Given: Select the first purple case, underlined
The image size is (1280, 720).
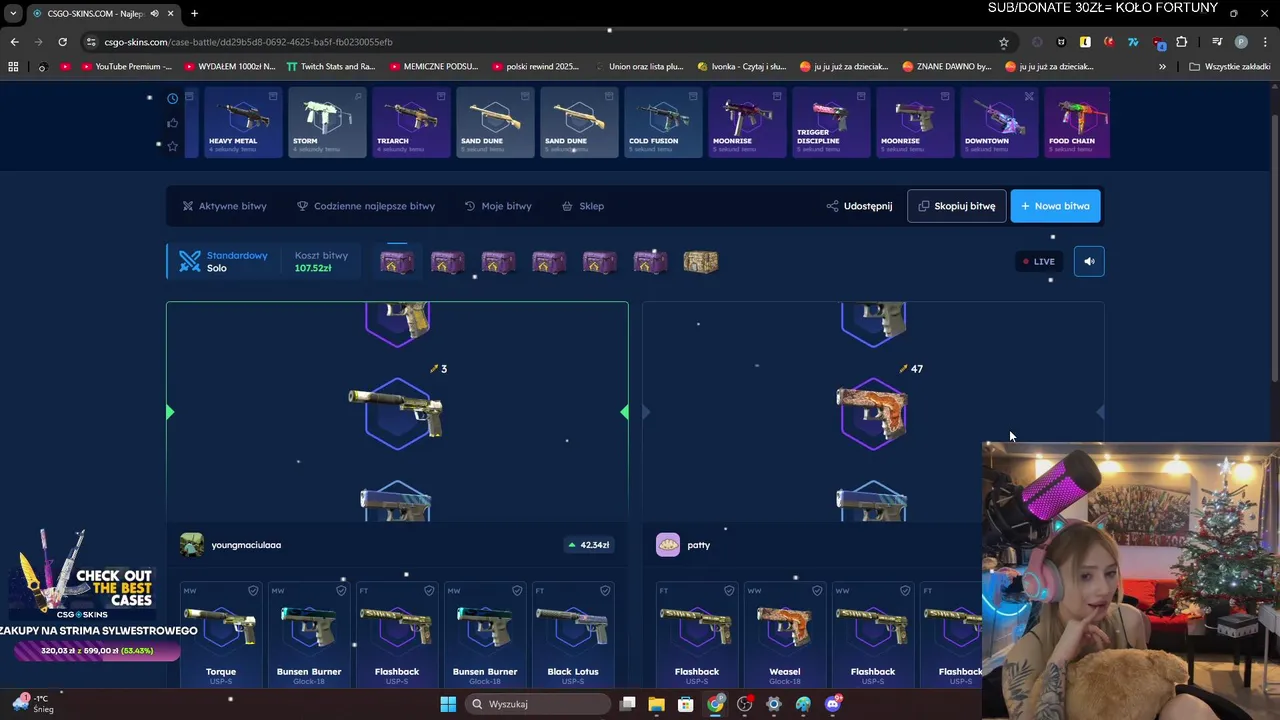Looking at the screenshot, I should [x=397, y=261].
